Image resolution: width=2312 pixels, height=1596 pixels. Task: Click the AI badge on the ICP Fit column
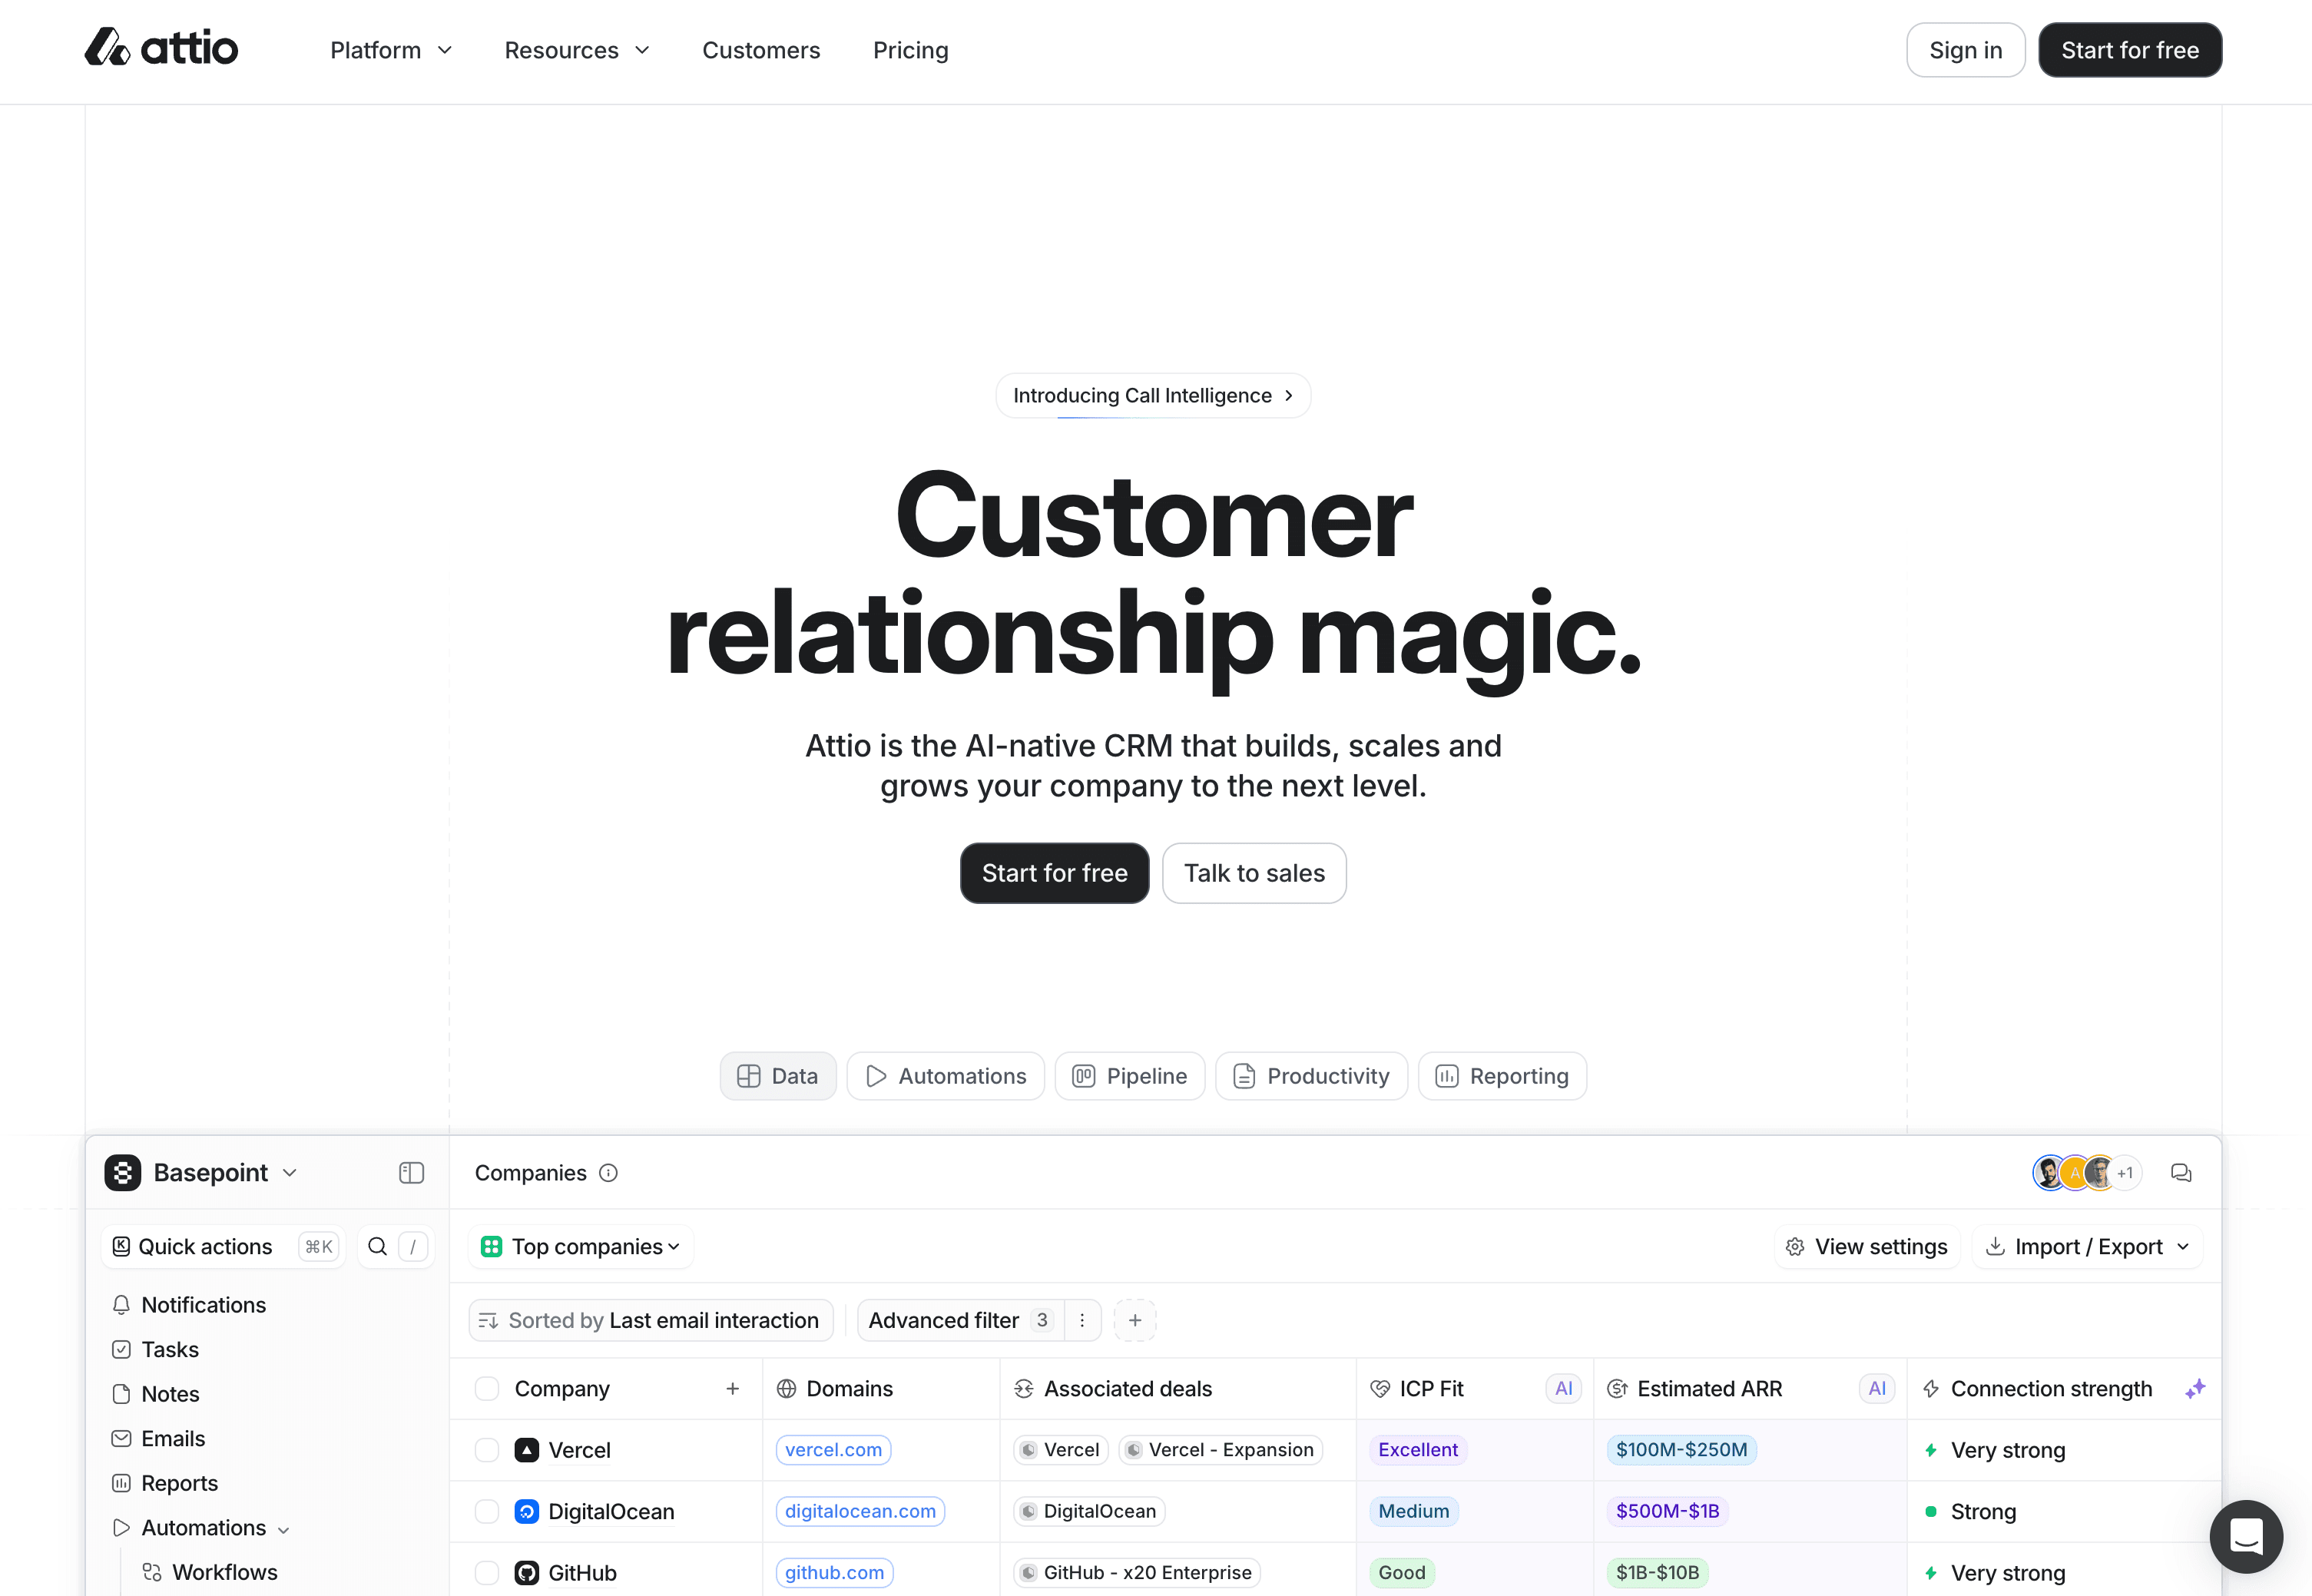1564,1389
